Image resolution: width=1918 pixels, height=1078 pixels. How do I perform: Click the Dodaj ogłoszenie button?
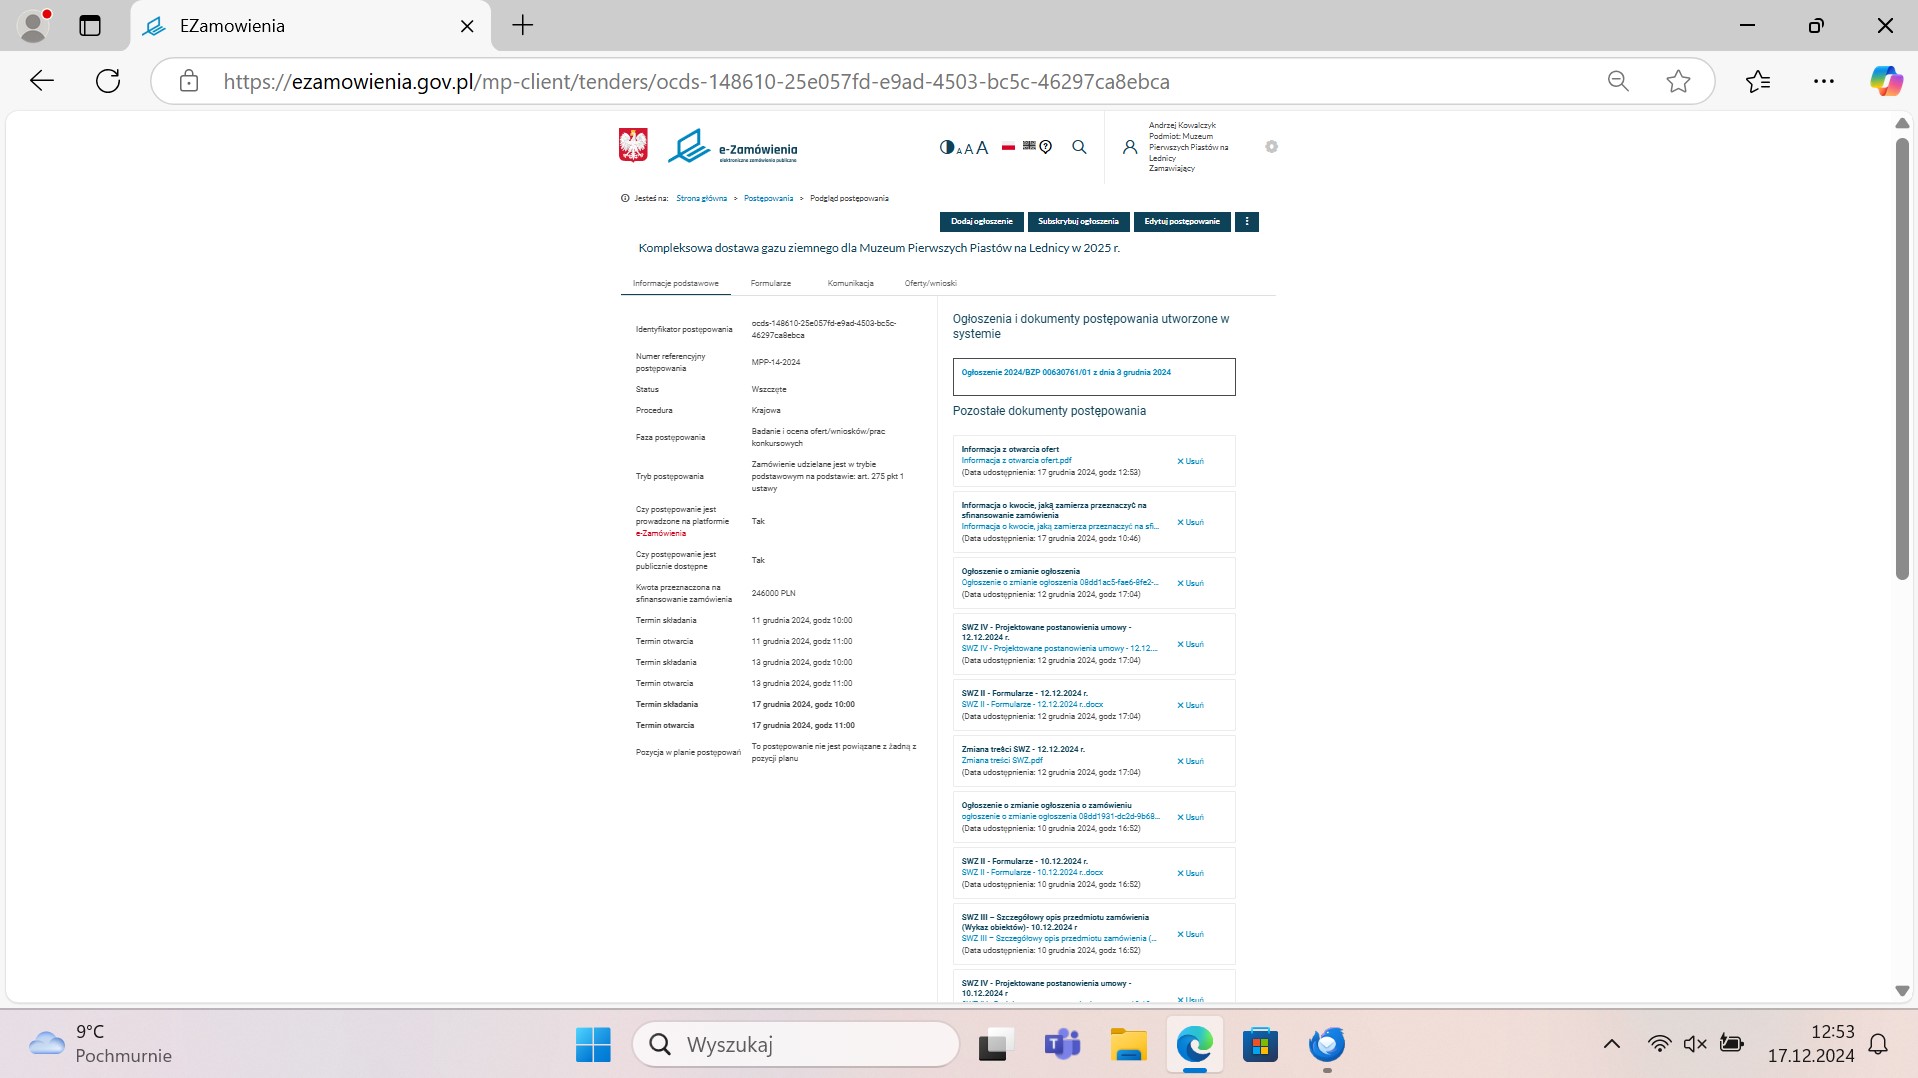coord(981,222)
